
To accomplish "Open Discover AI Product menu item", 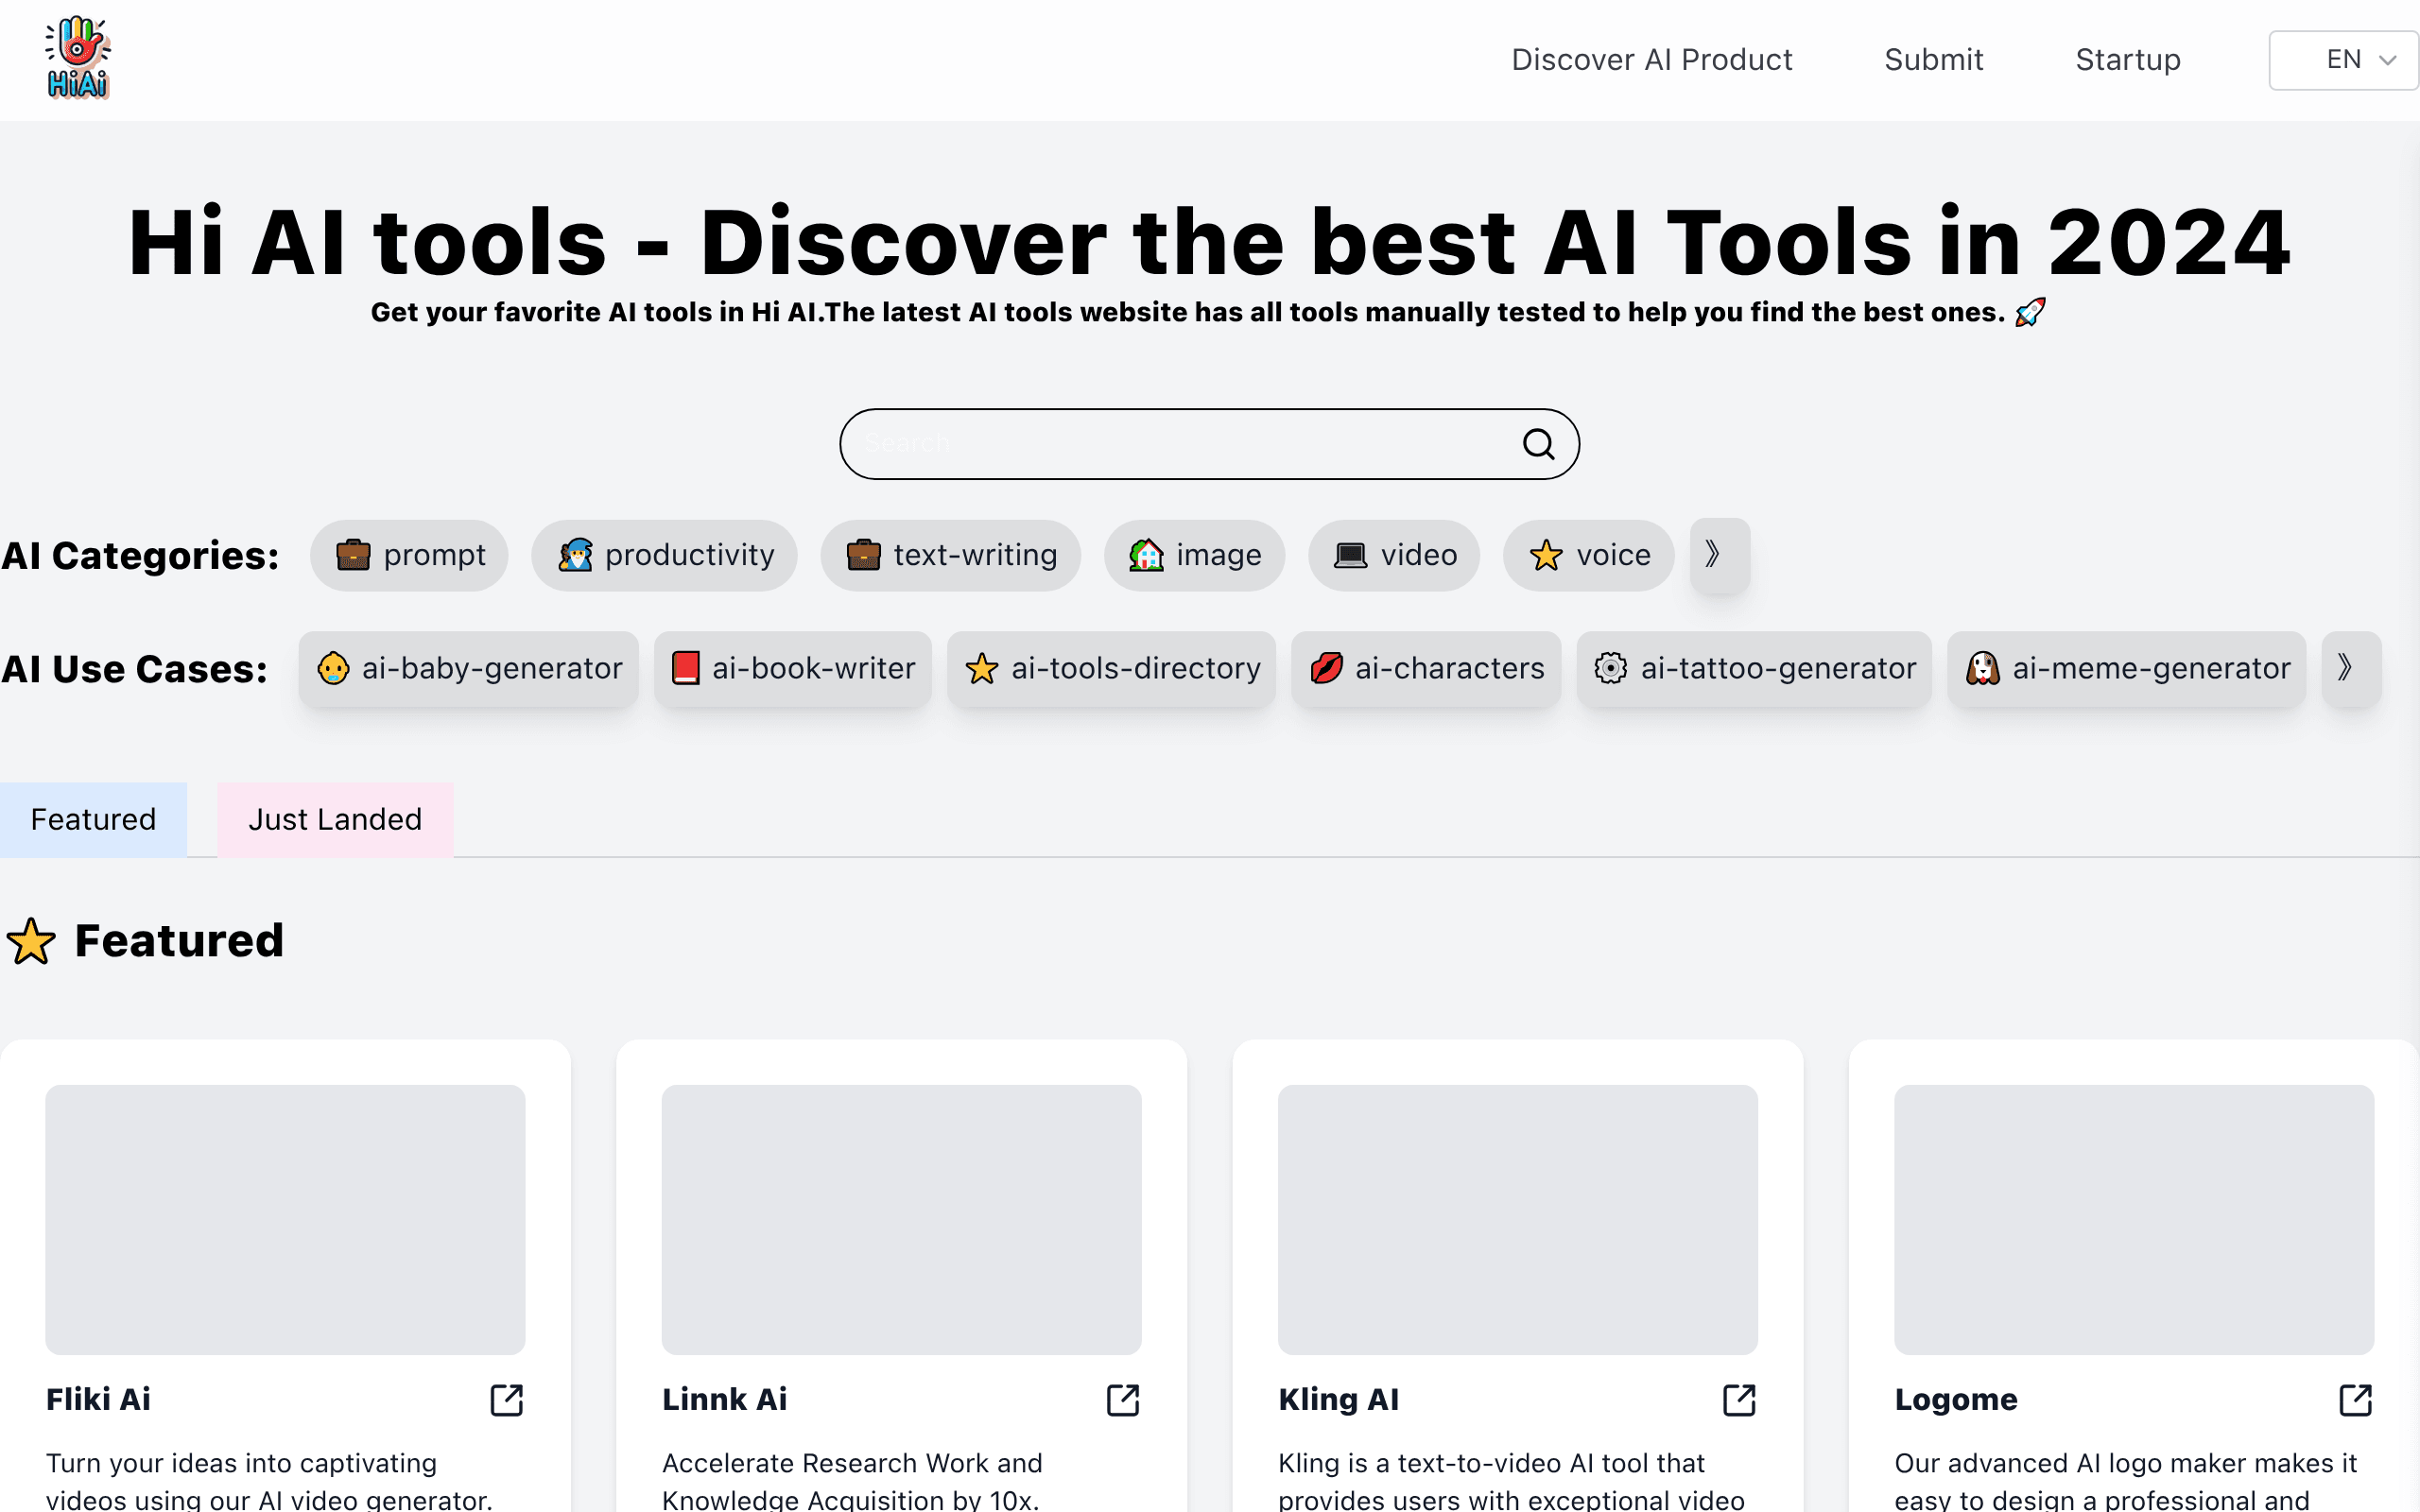I will 1652,60.
